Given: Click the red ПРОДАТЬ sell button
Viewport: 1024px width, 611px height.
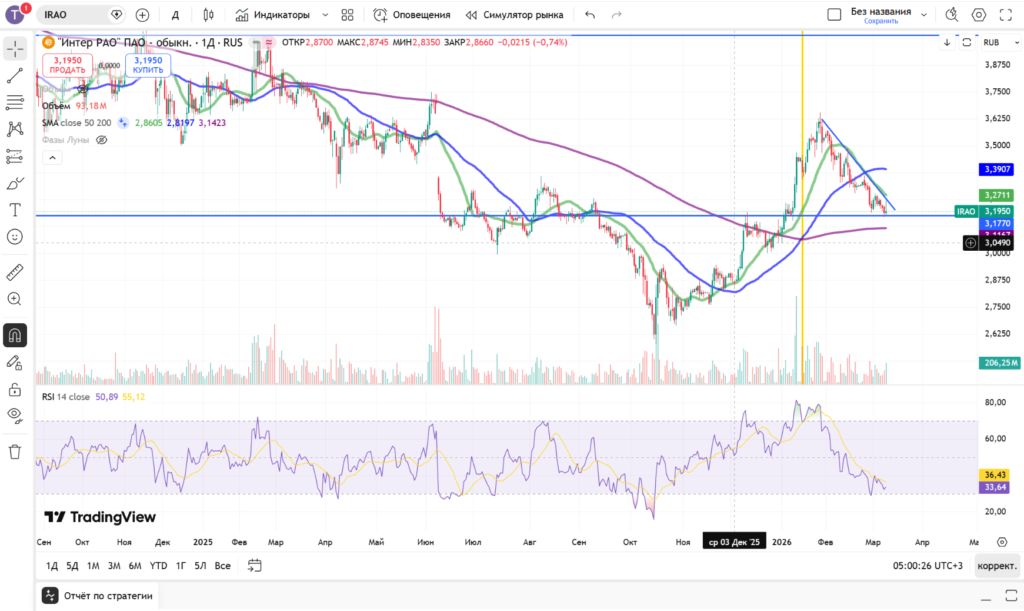Looking at the screenshot, I should 67,65.
